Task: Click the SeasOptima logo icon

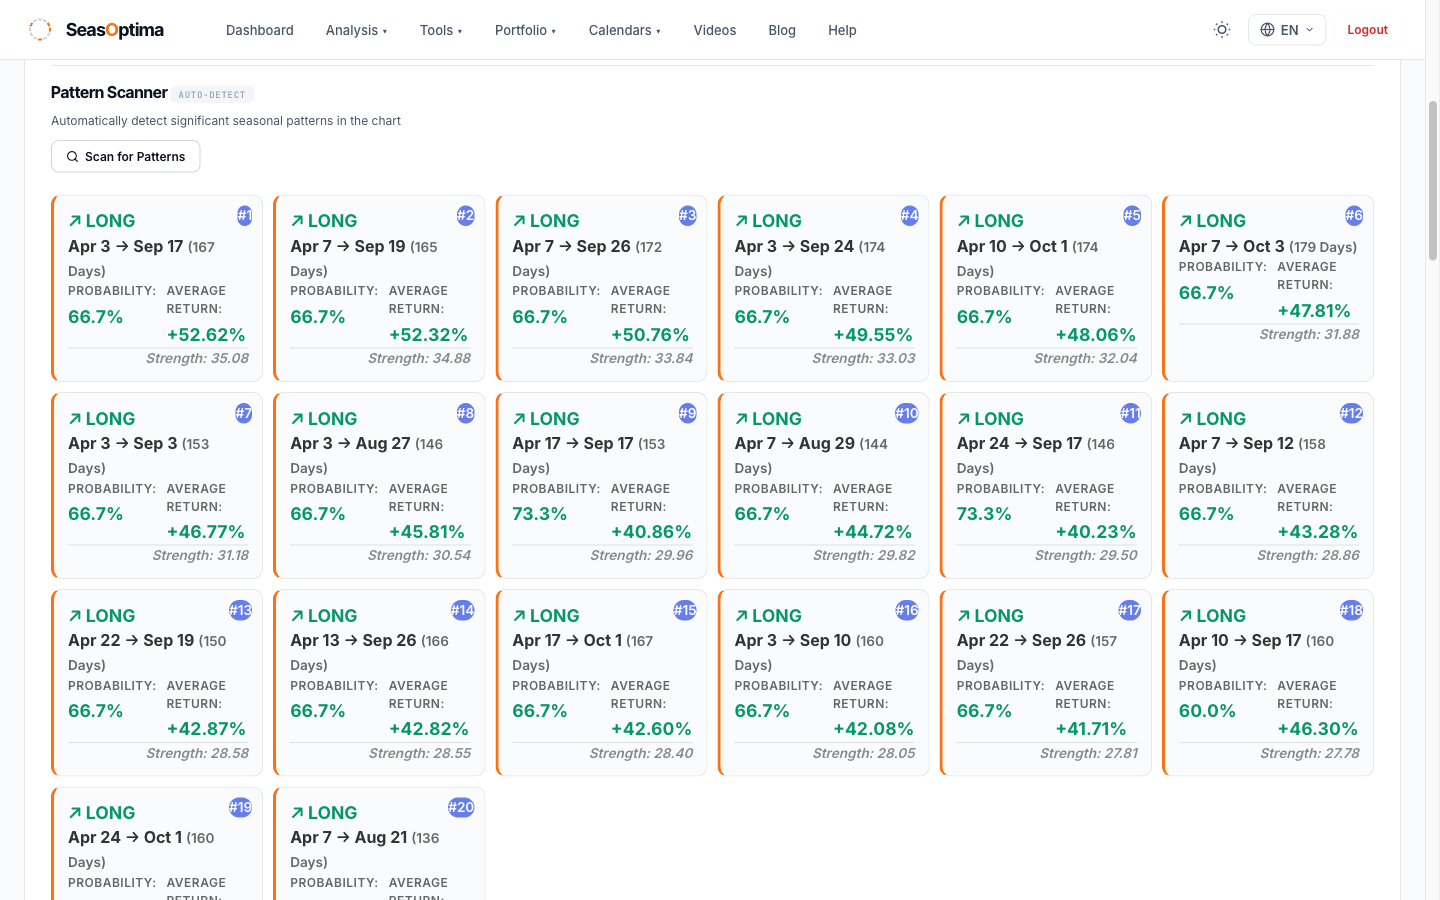Action: click(40, 30)
